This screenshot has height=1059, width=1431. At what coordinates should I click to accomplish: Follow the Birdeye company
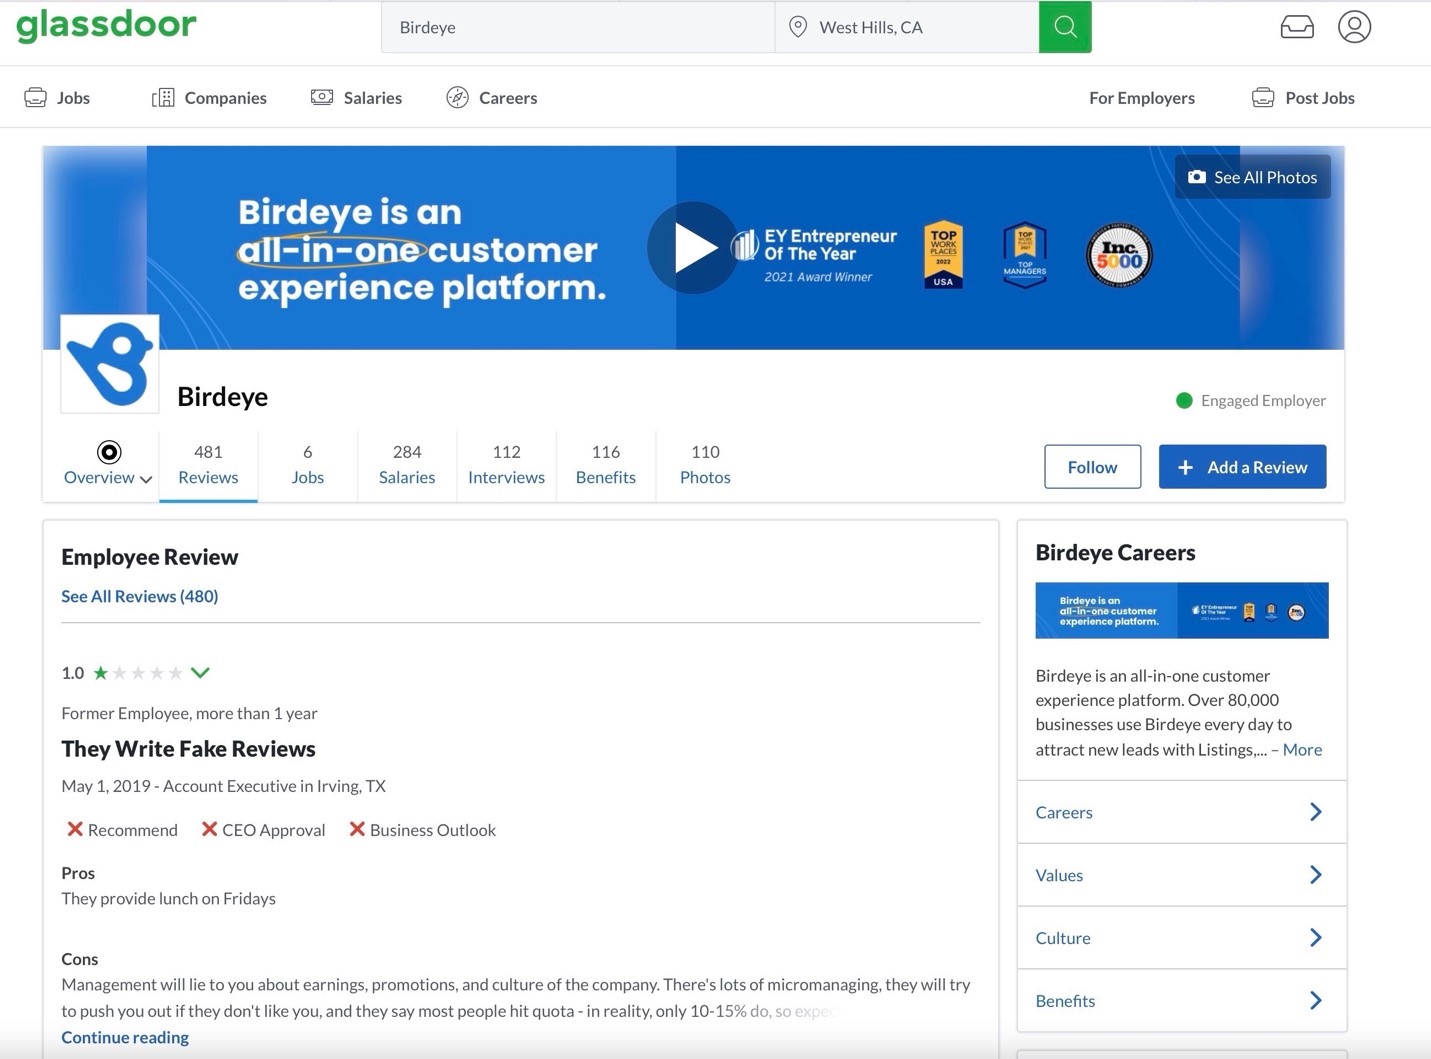click(1091, 466)
